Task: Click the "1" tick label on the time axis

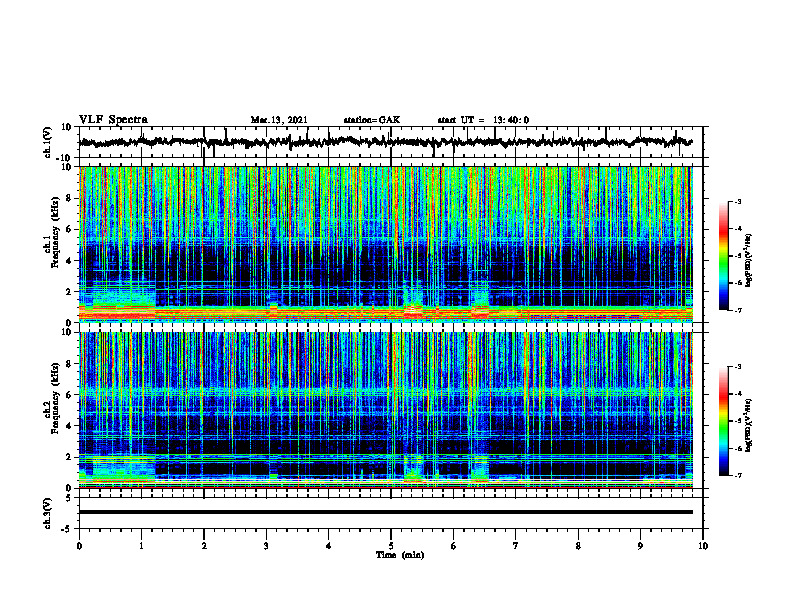Action: tap(141, 546)
